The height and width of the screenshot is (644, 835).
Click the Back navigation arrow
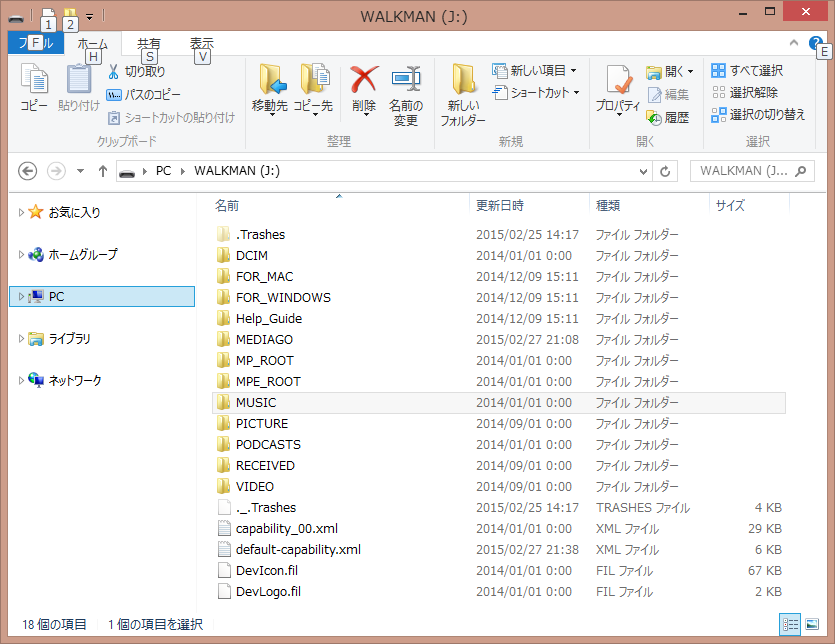28,171
